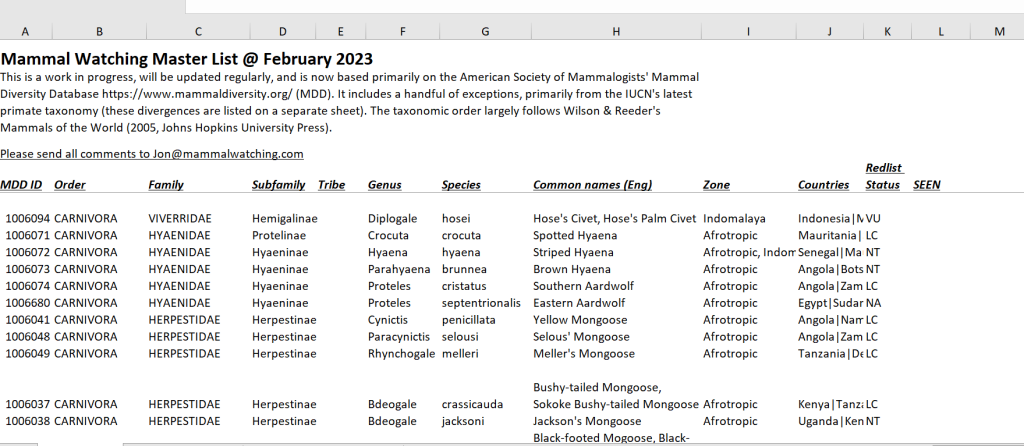
Task: Click the Zone header cell
Action: [716, 185]
